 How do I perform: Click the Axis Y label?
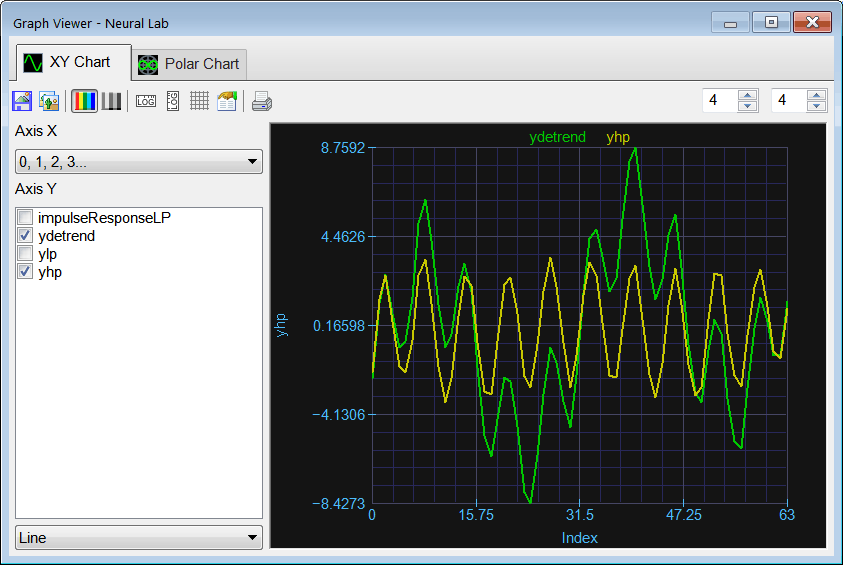point(35,189)
